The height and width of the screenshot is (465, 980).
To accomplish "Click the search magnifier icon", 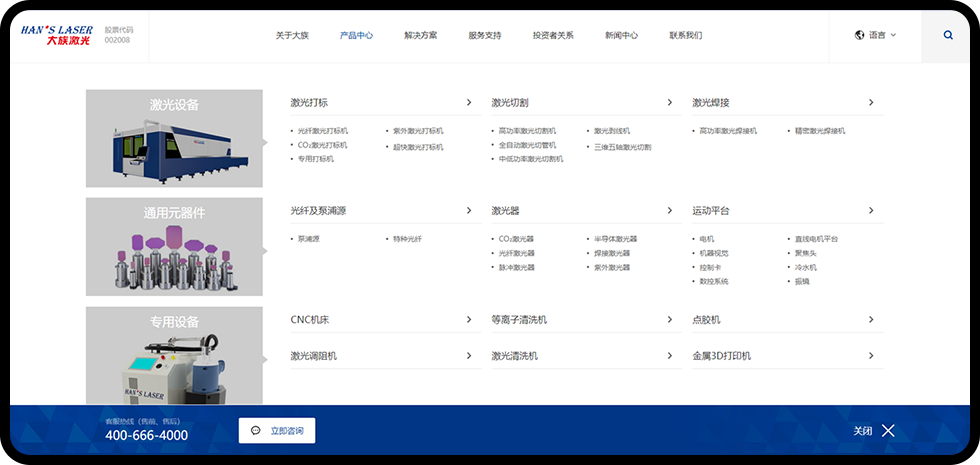I will point(948,35).
